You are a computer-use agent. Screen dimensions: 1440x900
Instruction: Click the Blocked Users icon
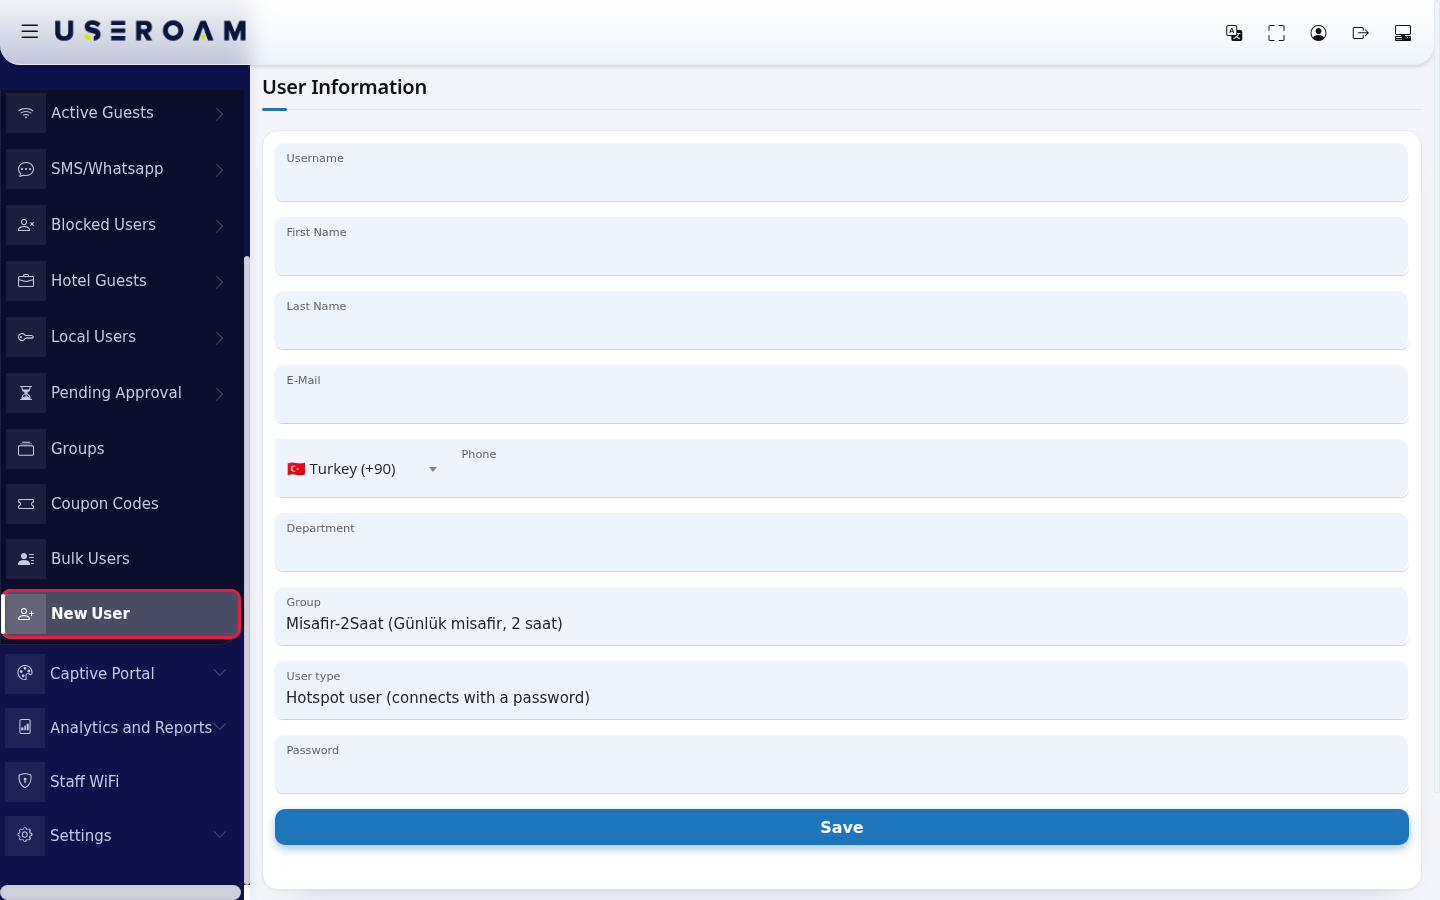click(x=26, y=225)
